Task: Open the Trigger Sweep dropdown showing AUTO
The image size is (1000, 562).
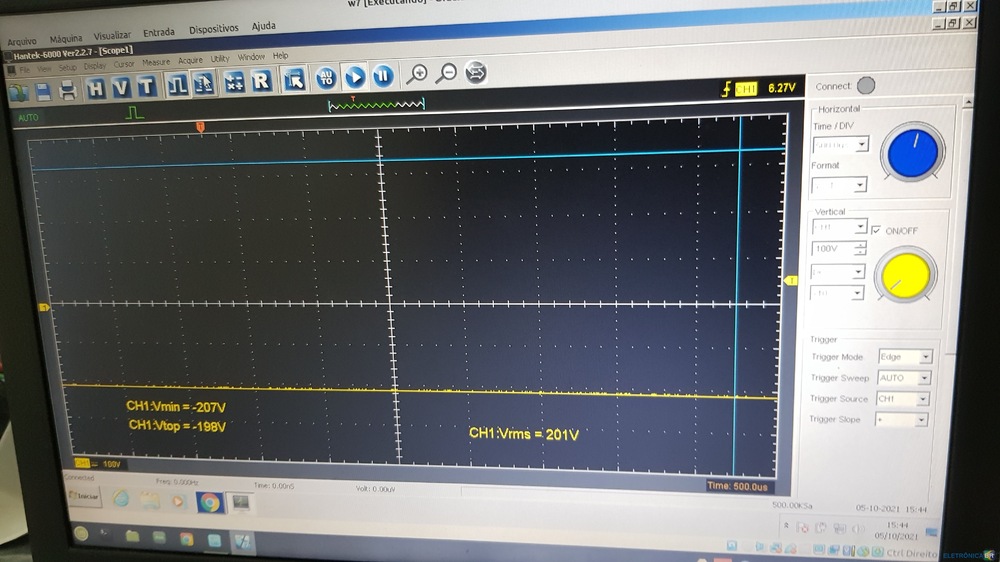Action: (x=904, y=378)
